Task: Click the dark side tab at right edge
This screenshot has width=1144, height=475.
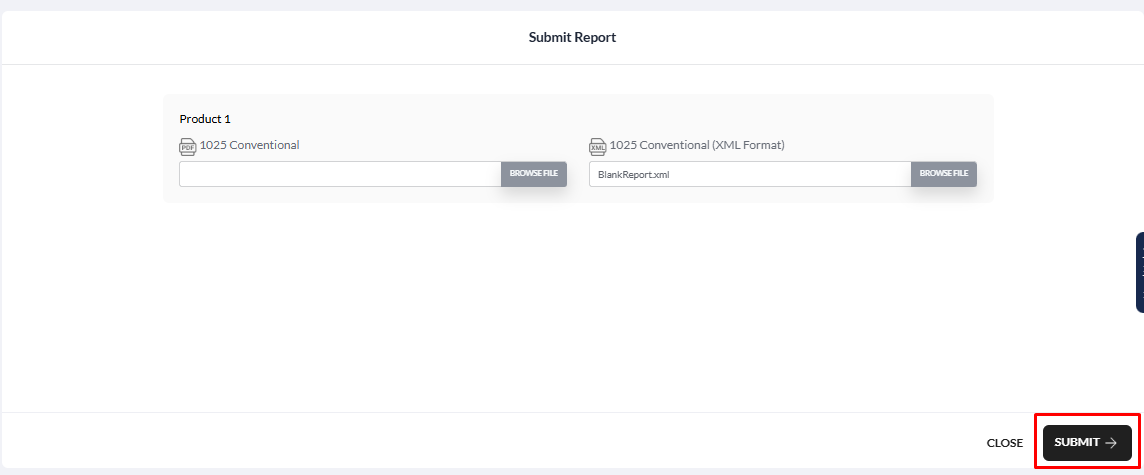Action: pos(1140,272)
